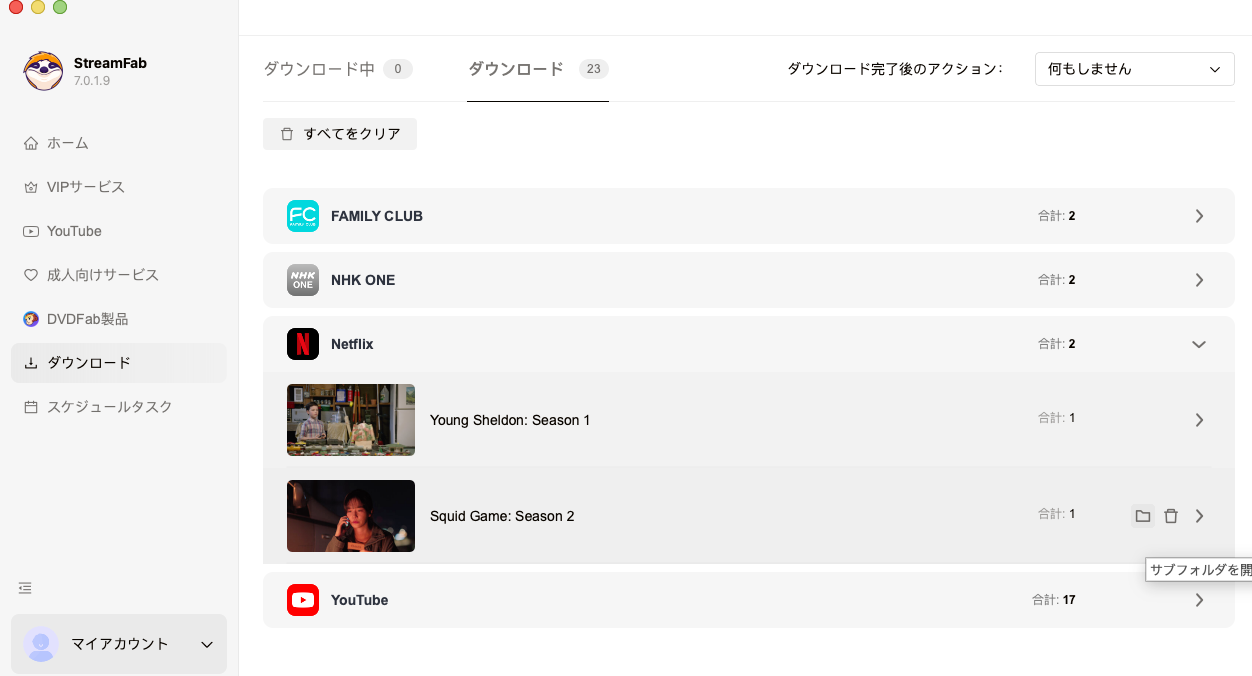Click the NHK ONE logo icon

tap(303, 280)
